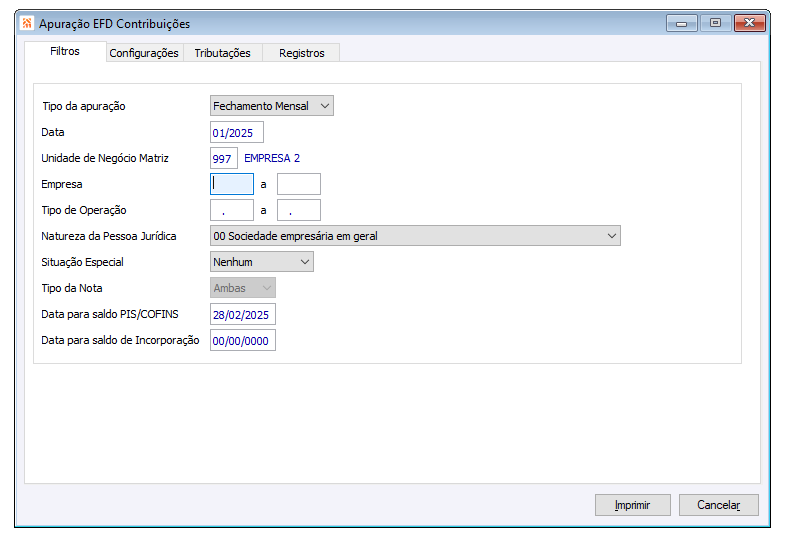Screen dimensions: 786x536
Task: Click the Tipo da Nota label
Action: (72, 288)
